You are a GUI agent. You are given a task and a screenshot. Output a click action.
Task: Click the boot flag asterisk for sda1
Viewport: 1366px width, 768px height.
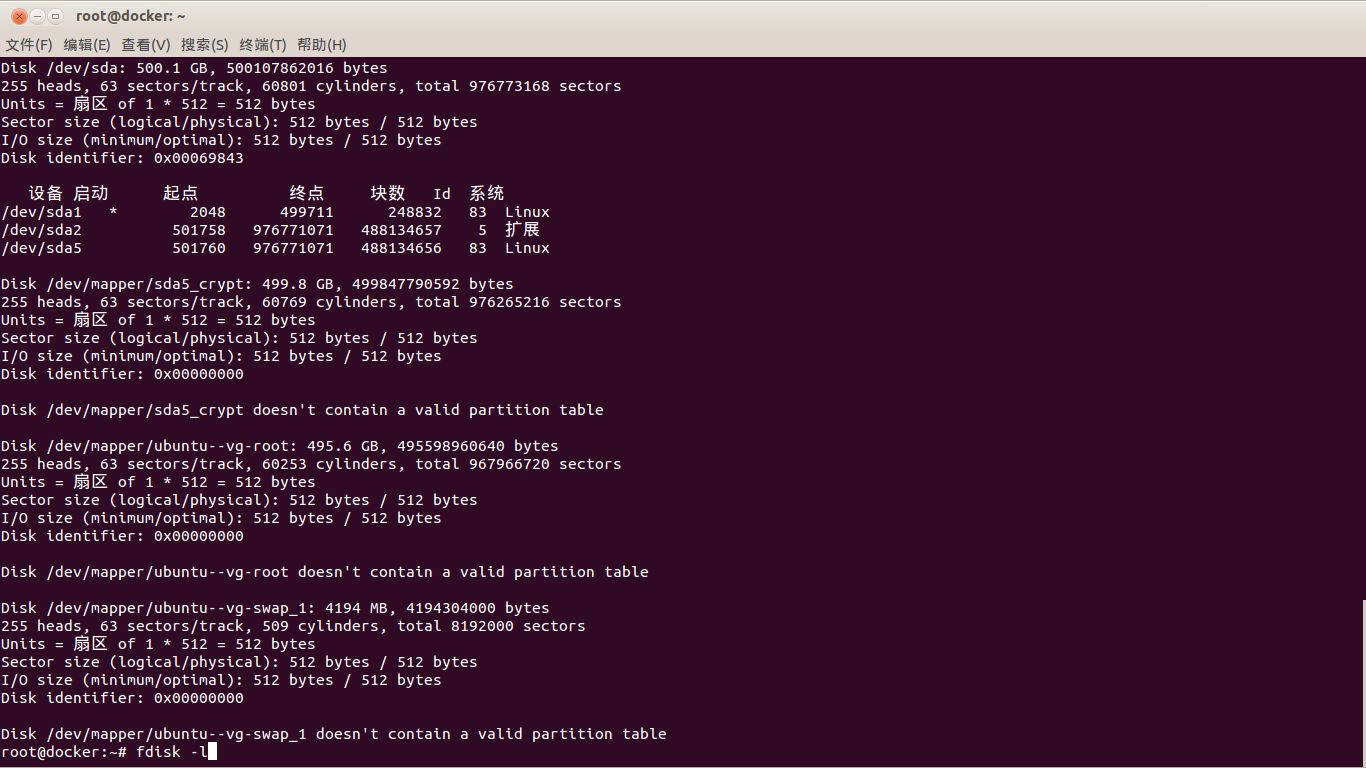tap(113, 212)
